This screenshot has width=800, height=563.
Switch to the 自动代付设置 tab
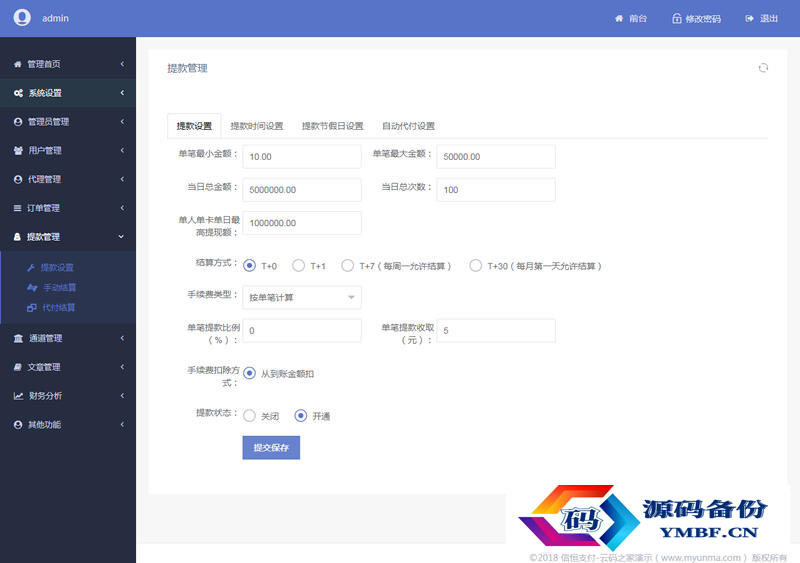click(x=409, y=126)
